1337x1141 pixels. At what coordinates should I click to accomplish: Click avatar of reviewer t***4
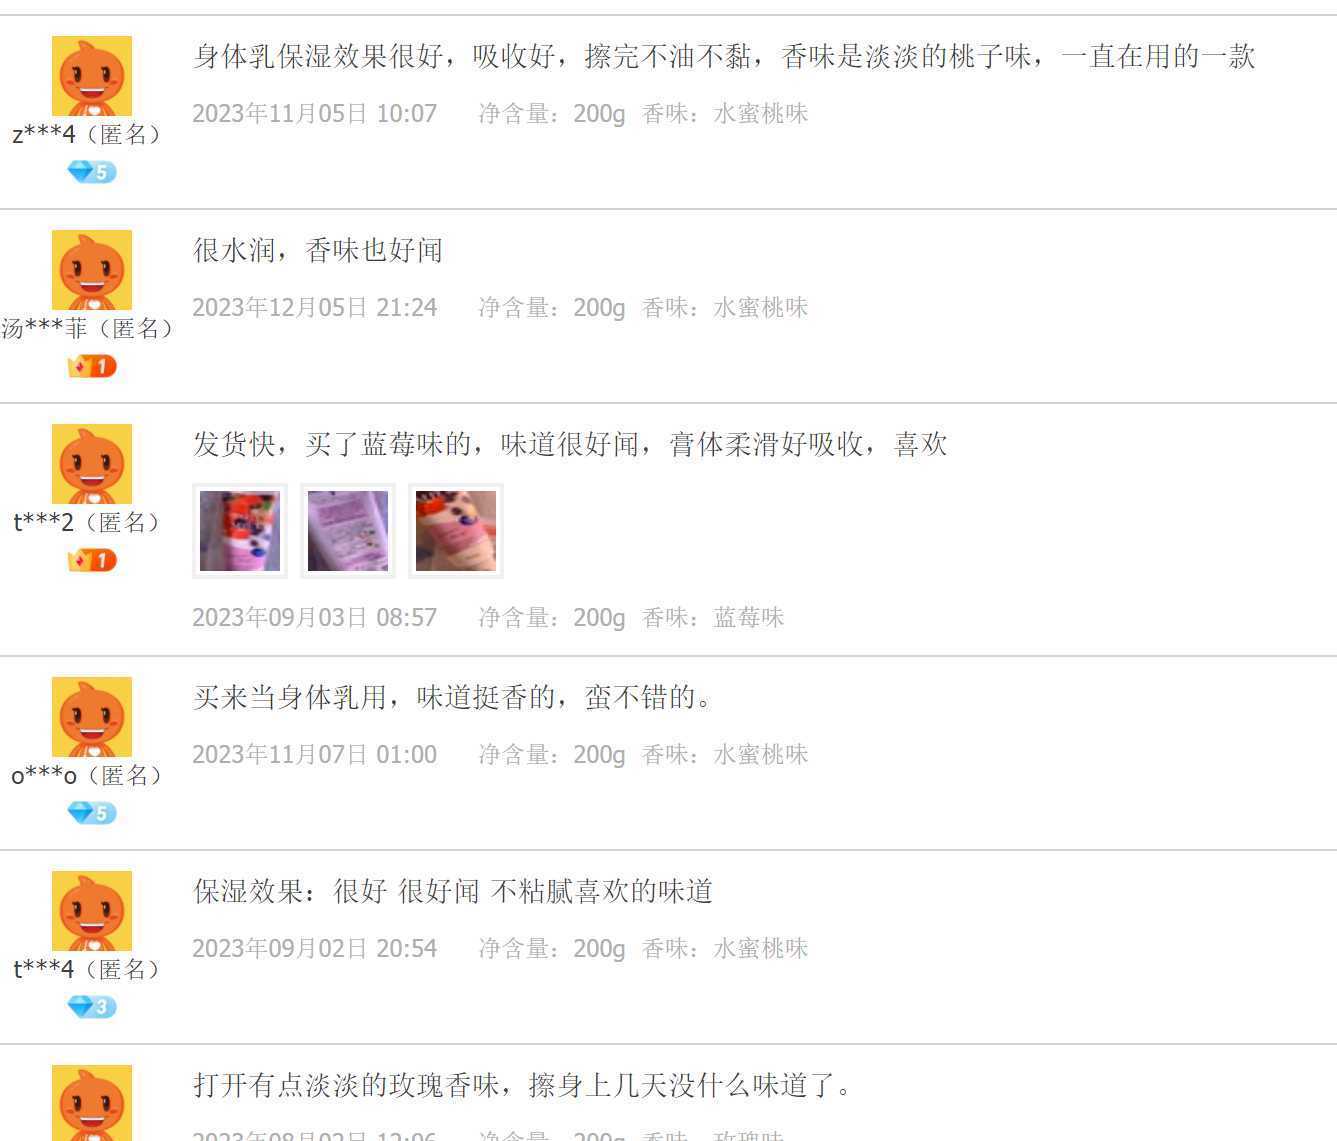tap(92, 911)
